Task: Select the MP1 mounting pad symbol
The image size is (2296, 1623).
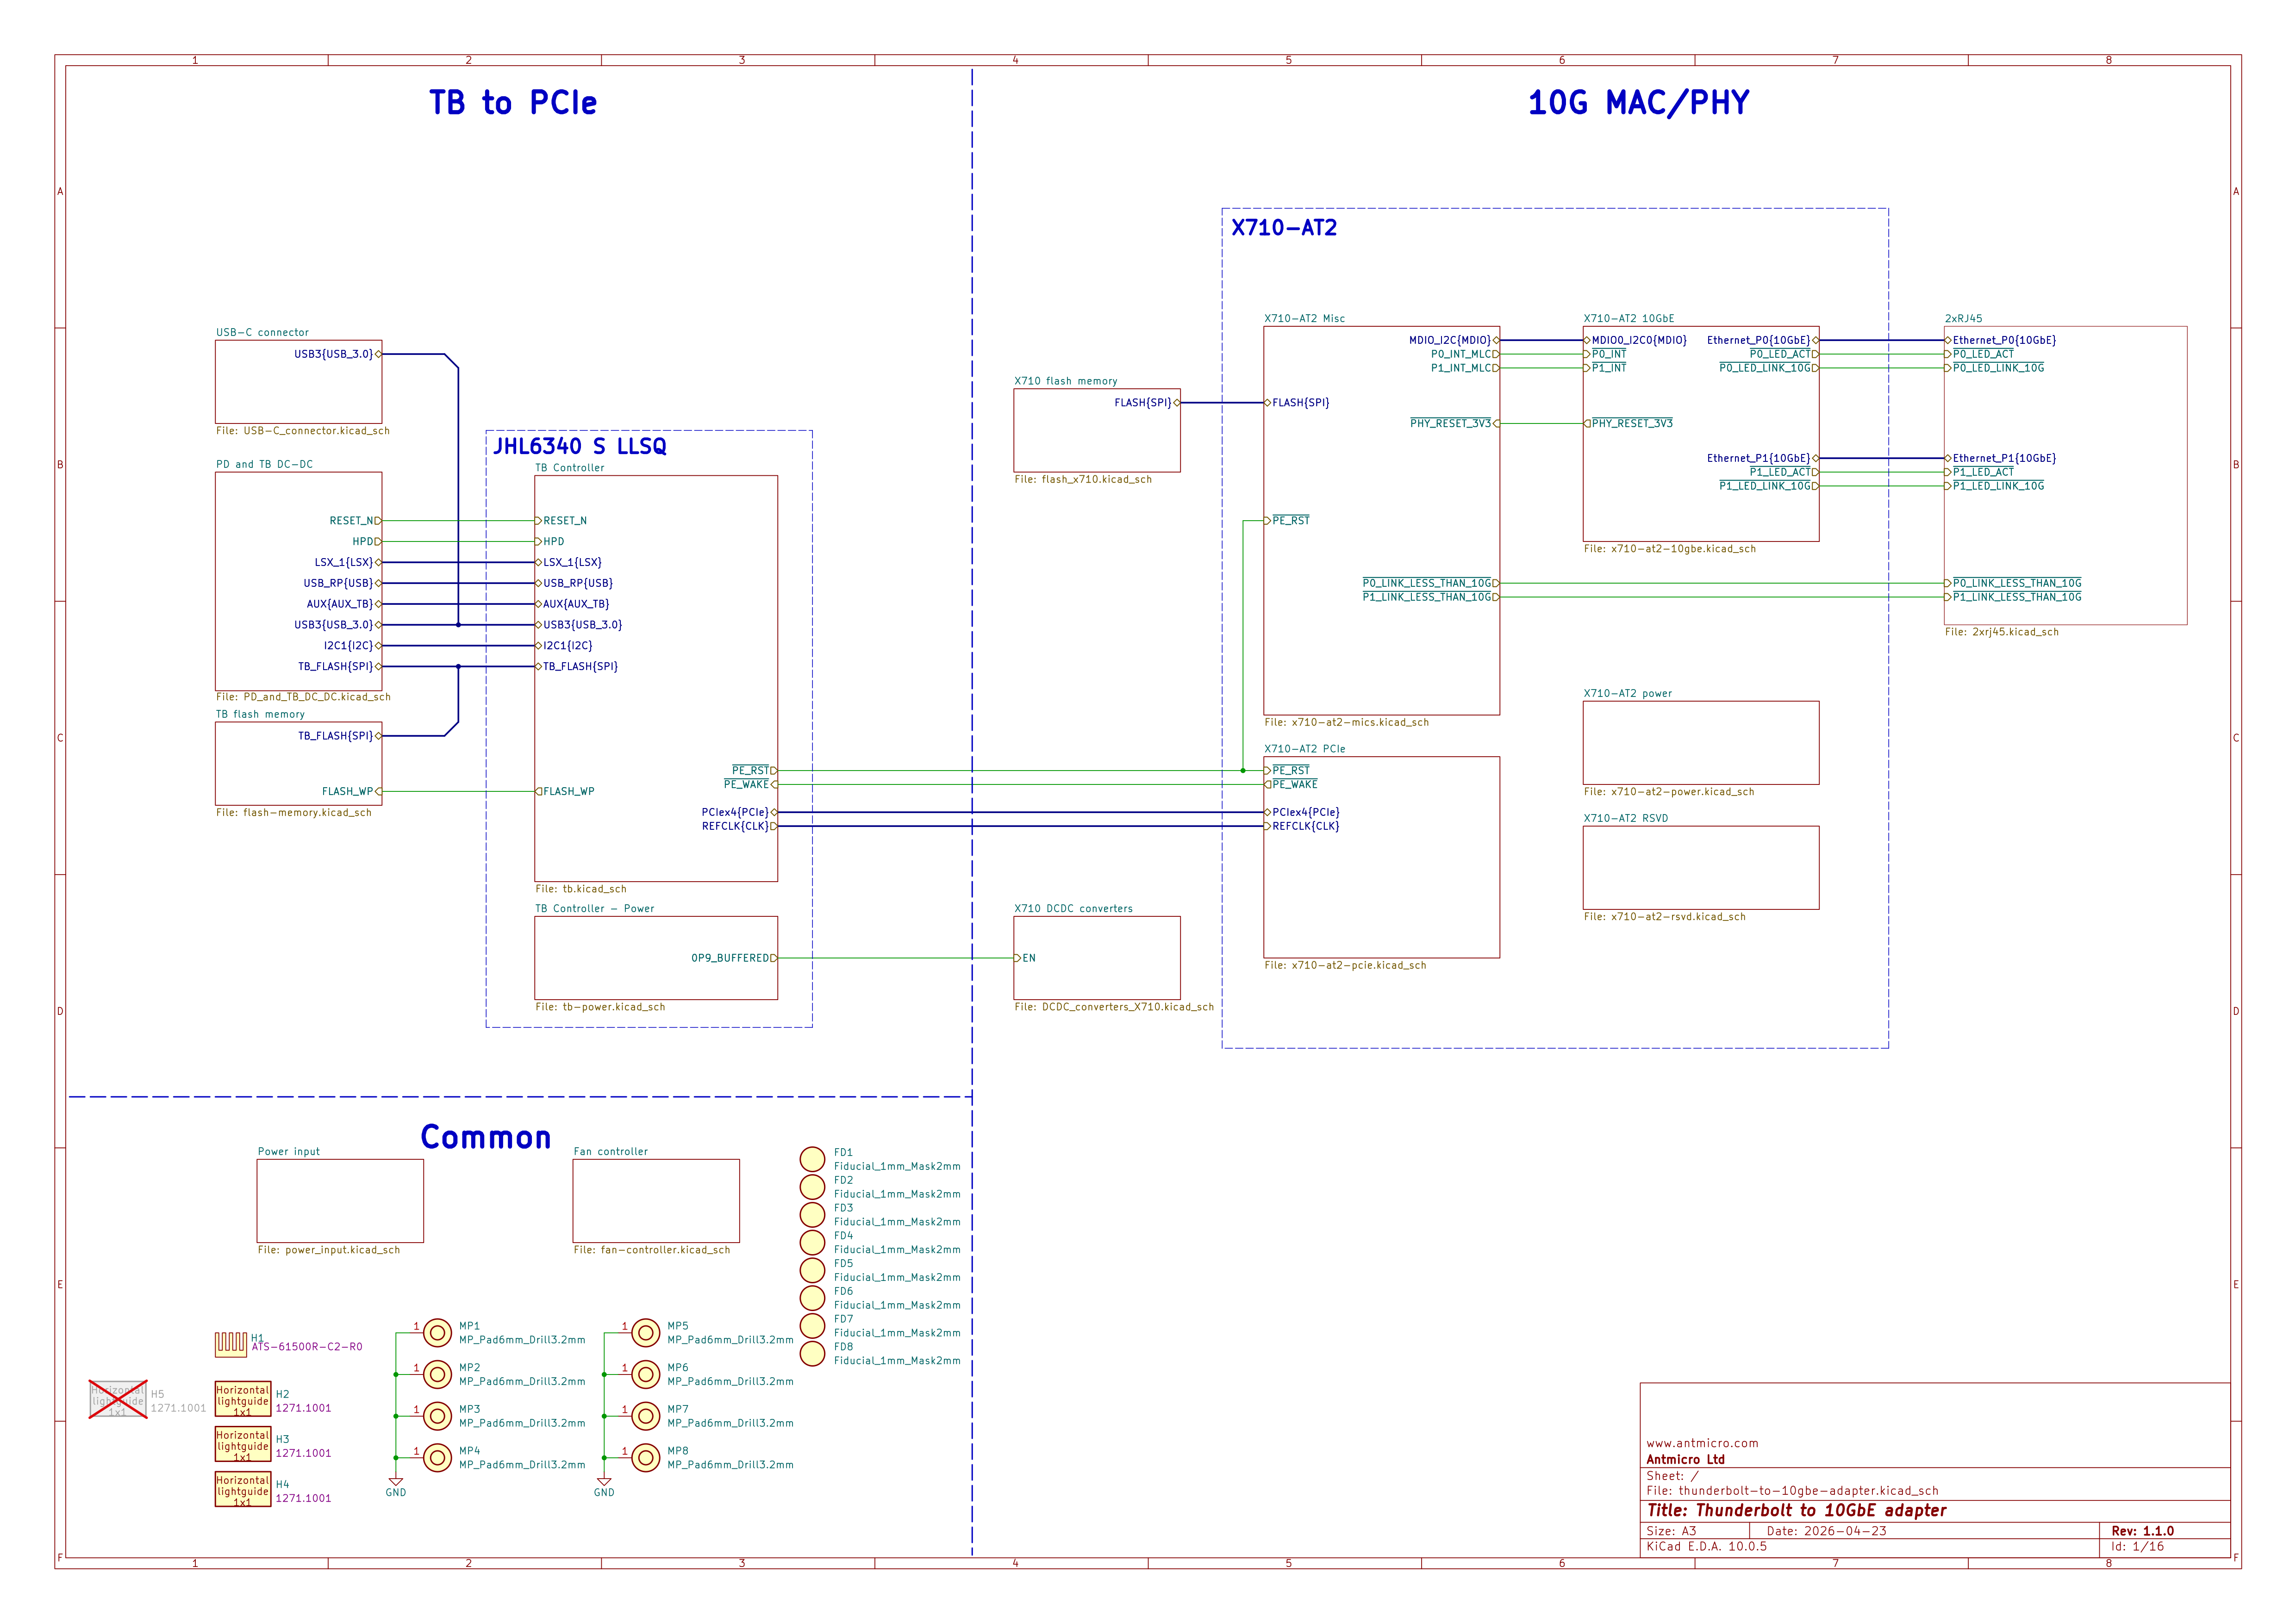Action: (437, 1333)
